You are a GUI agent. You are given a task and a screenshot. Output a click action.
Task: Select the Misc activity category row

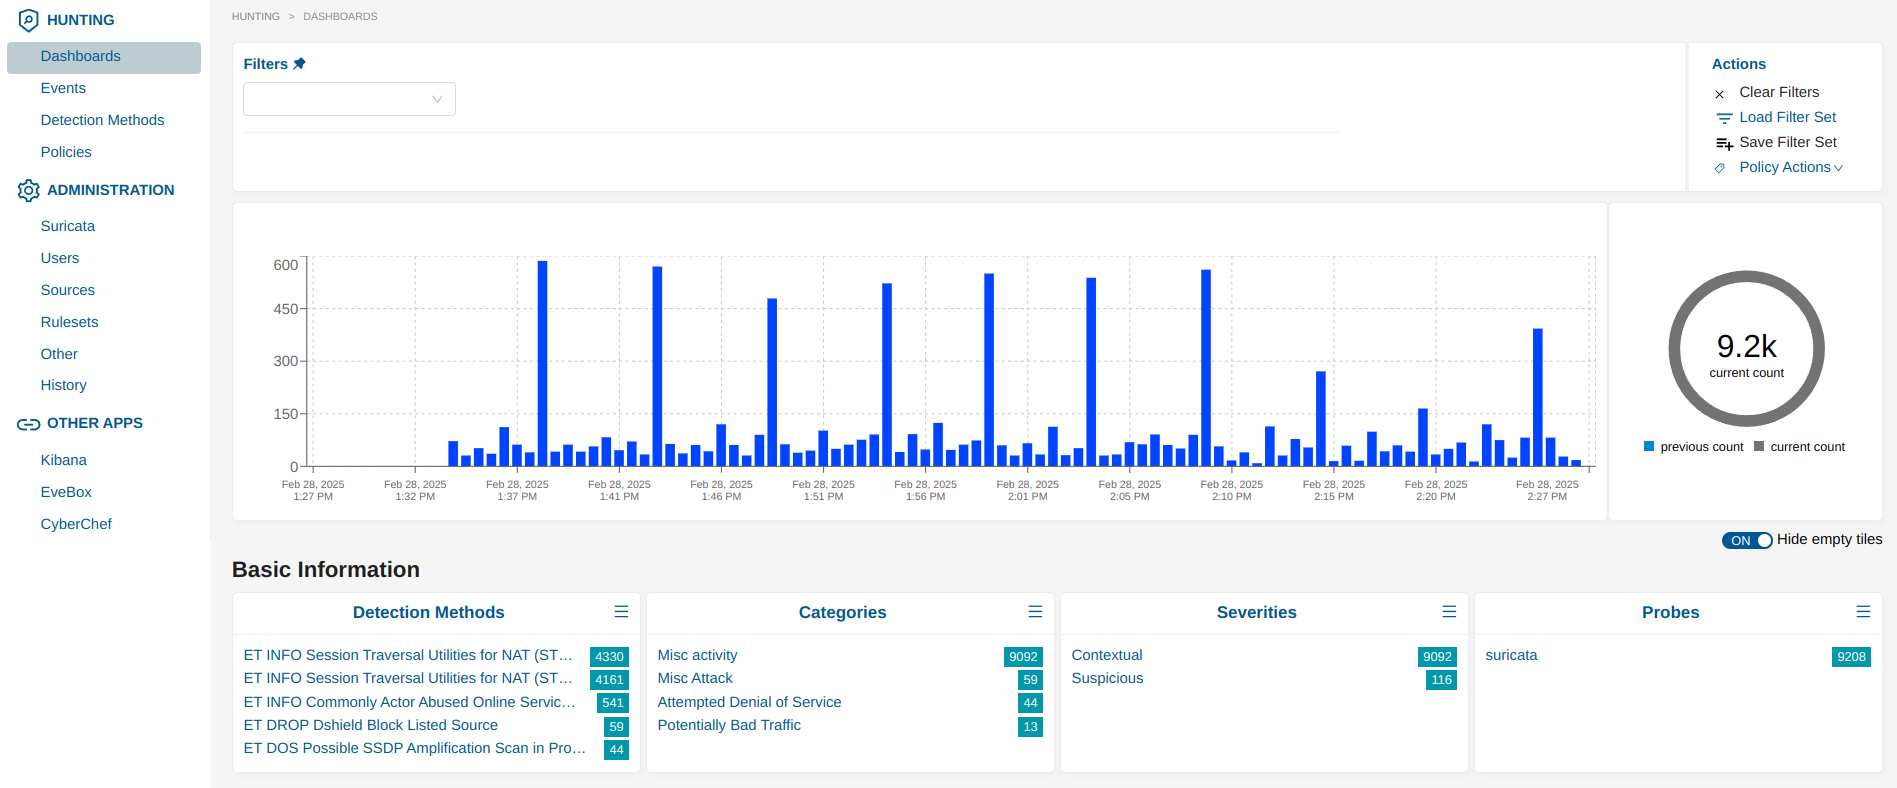(697, 655)
